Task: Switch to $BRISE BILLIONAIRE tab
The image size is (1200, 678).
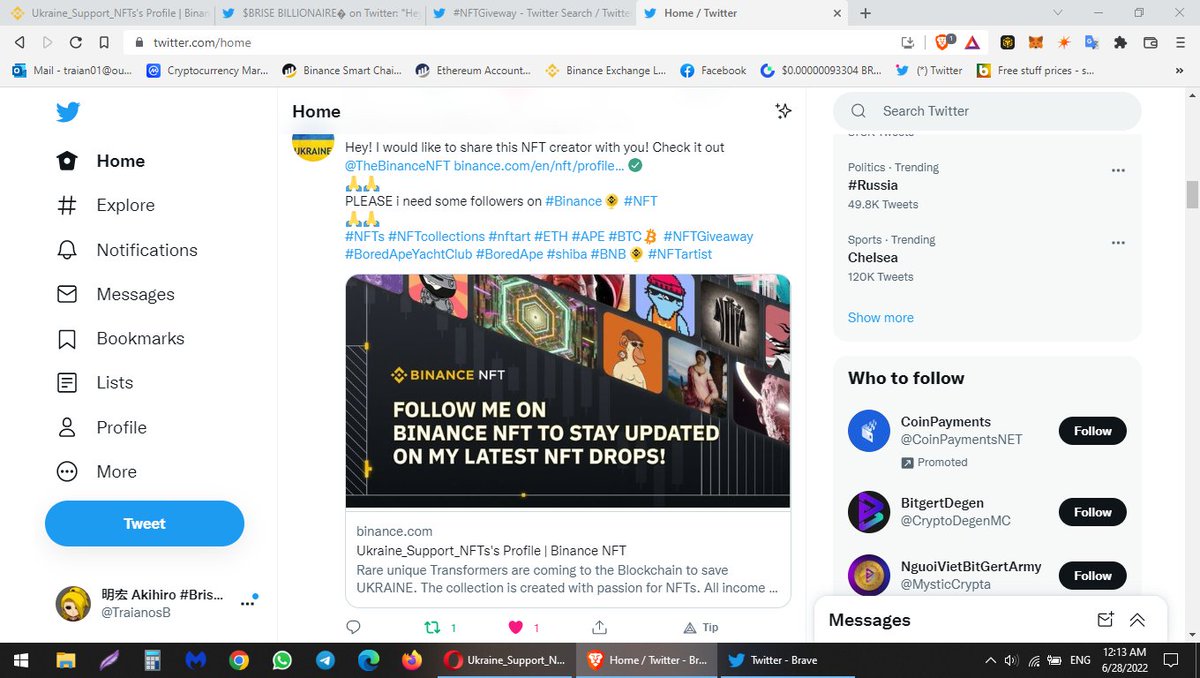Action: click(x=320, y=13)
